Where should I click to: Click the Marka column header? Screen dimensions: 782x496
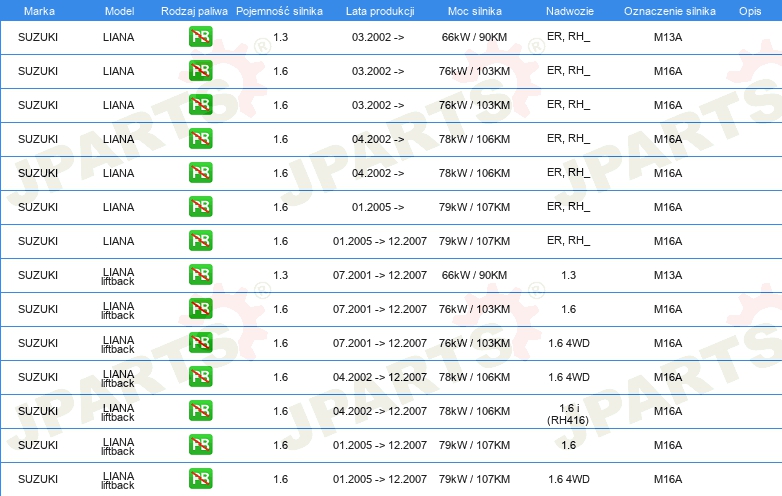pos(39,11)
